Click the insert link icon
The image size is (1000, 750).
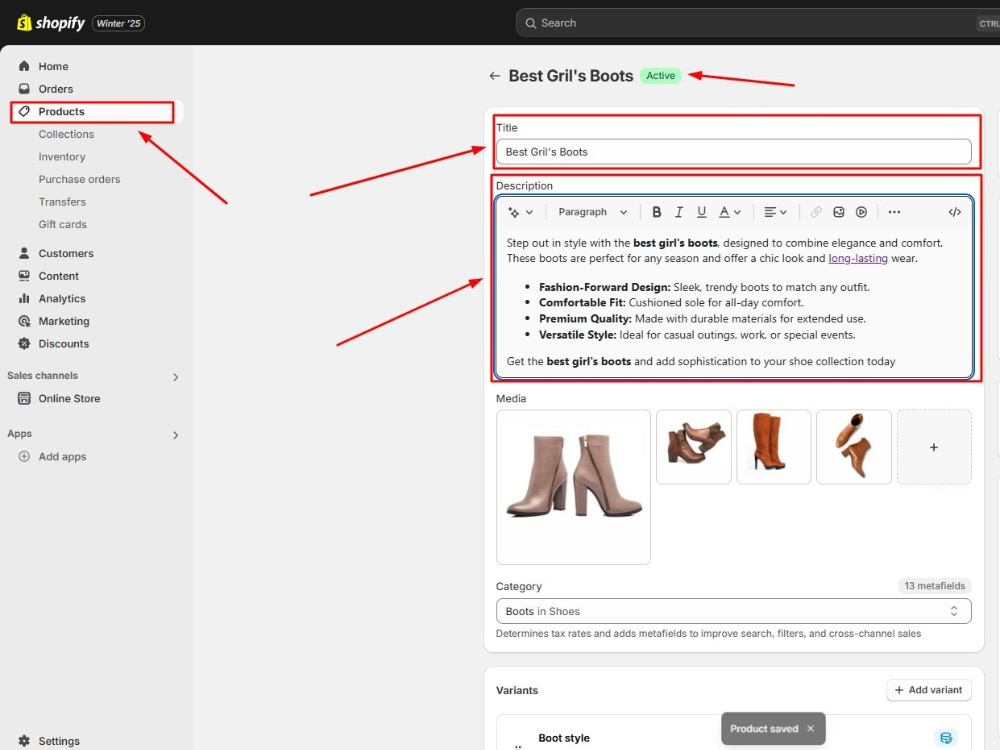pos(816,212)
